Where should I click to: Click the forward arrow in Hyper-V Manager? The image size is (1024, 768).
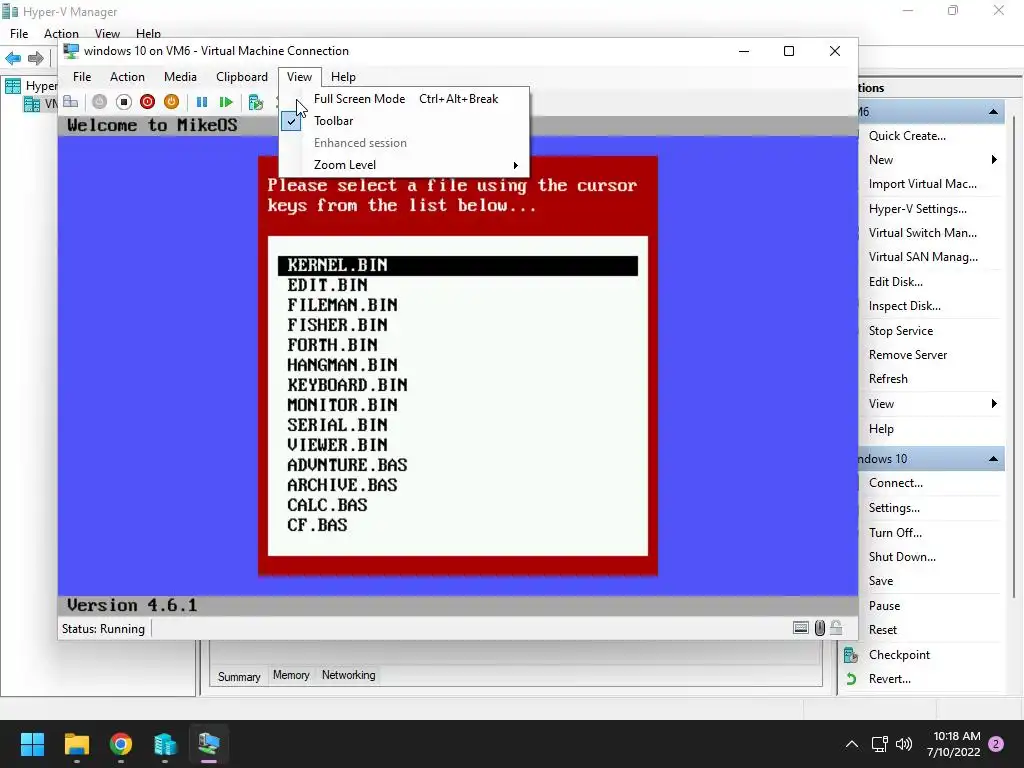pos(36,58)
